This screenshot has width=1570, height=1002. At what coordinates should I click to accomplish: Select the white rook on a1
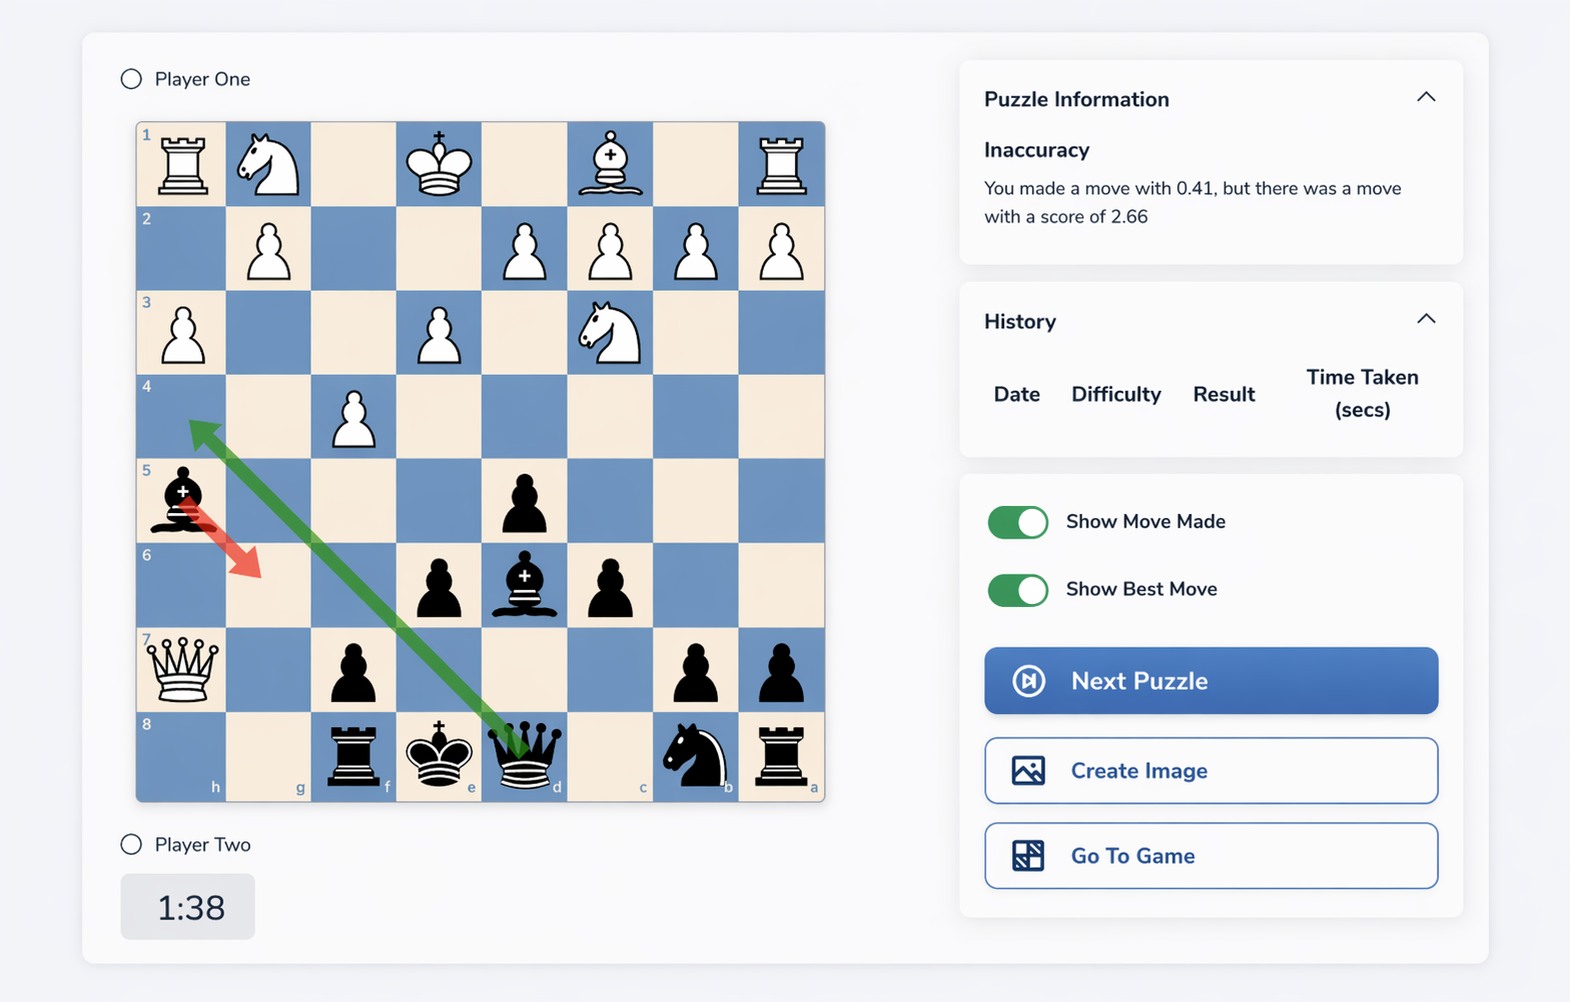click(781, 165)
